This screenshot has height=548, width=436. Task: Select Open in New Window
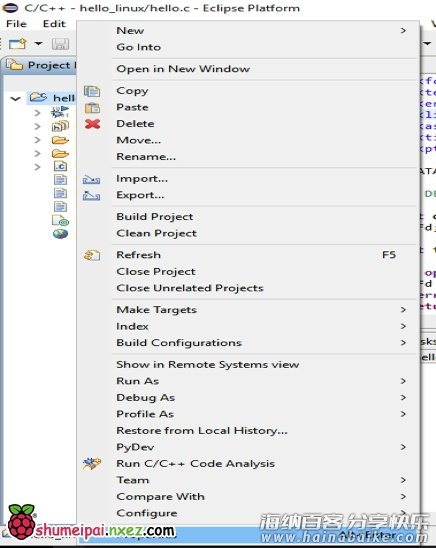click(x=248, y=69)
